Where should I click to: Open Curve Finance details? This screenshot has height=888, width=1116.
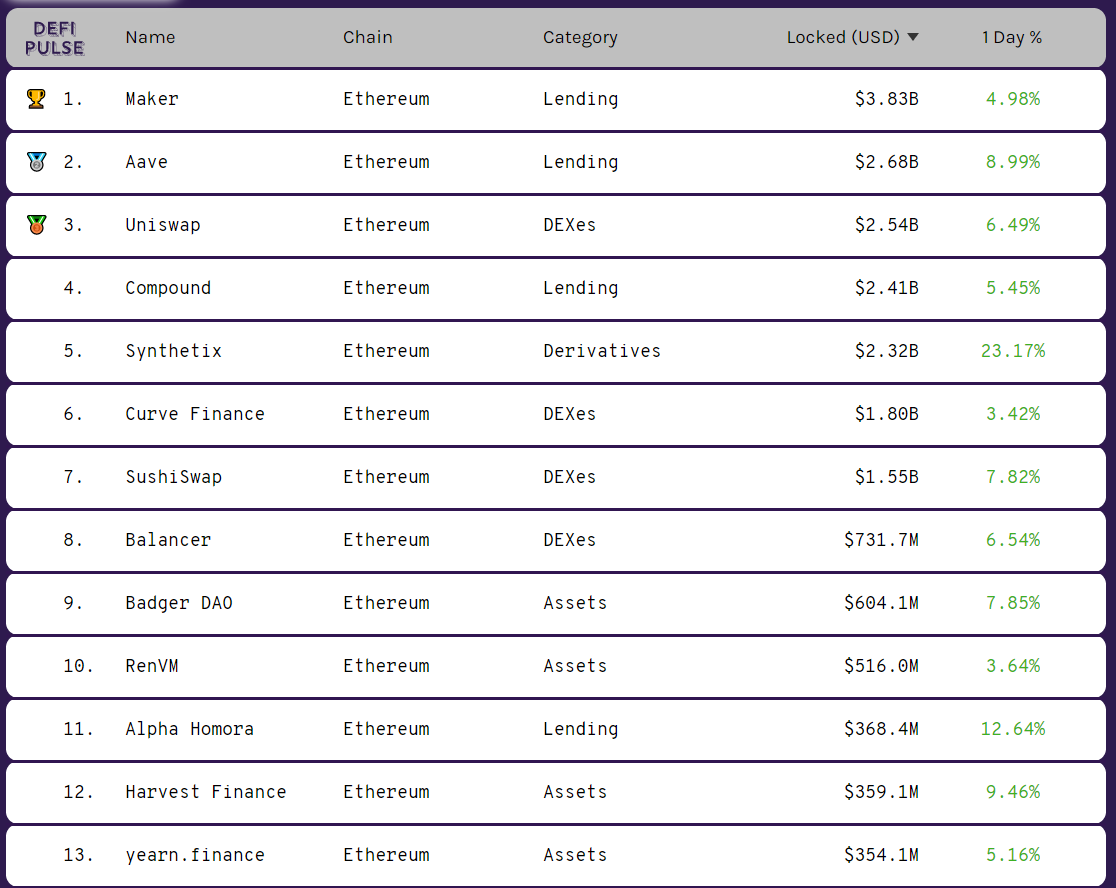coord(195,414)
